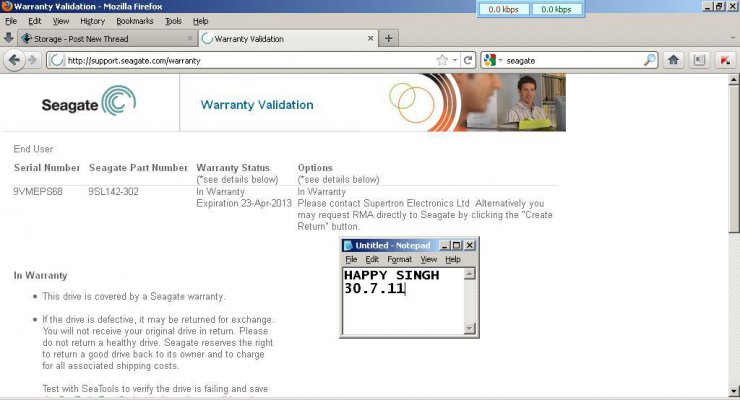Open the search engine selector dropdown

point(500,60)
